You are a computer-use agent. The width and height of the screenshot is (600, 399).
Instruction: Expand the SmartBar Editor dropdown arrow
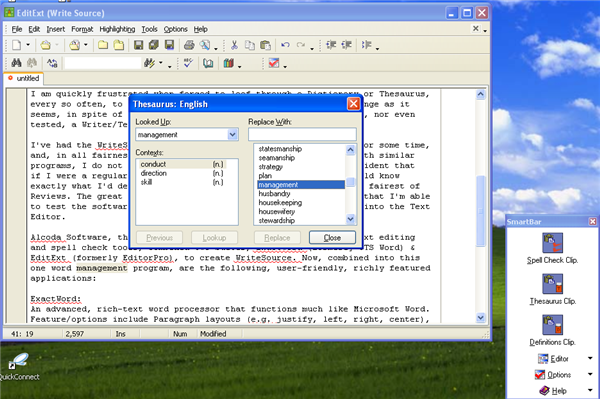click(590, 358)
